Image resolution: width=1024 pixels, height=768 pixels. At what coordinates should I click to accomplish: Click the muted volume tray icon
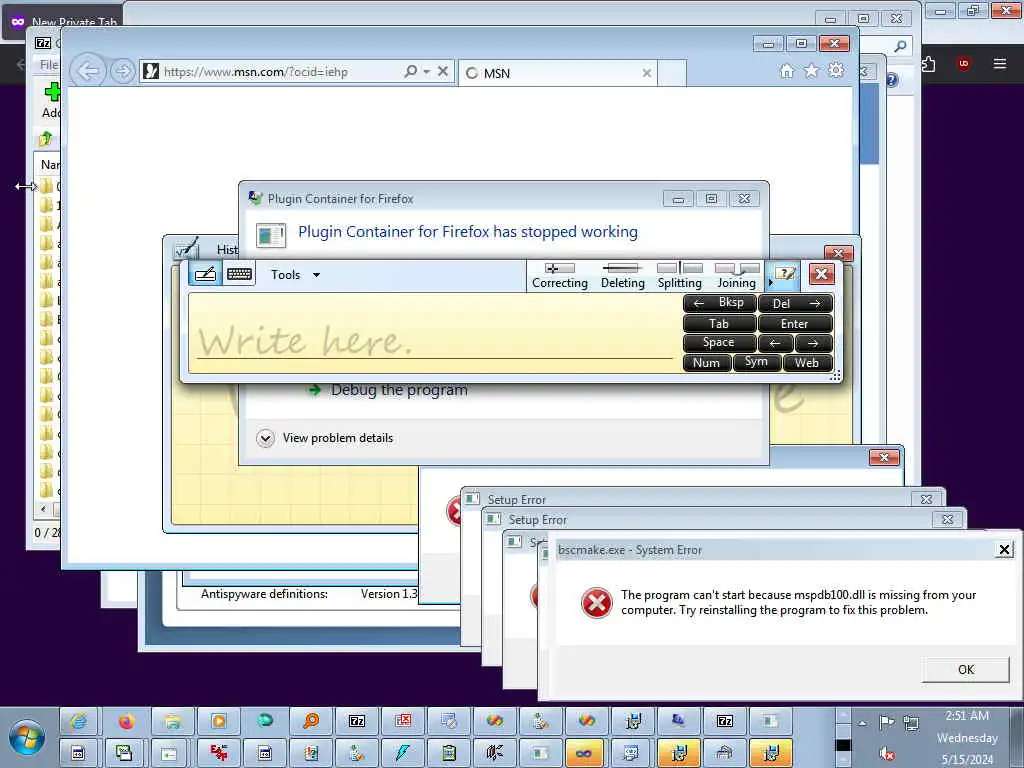tap(886, 753)
